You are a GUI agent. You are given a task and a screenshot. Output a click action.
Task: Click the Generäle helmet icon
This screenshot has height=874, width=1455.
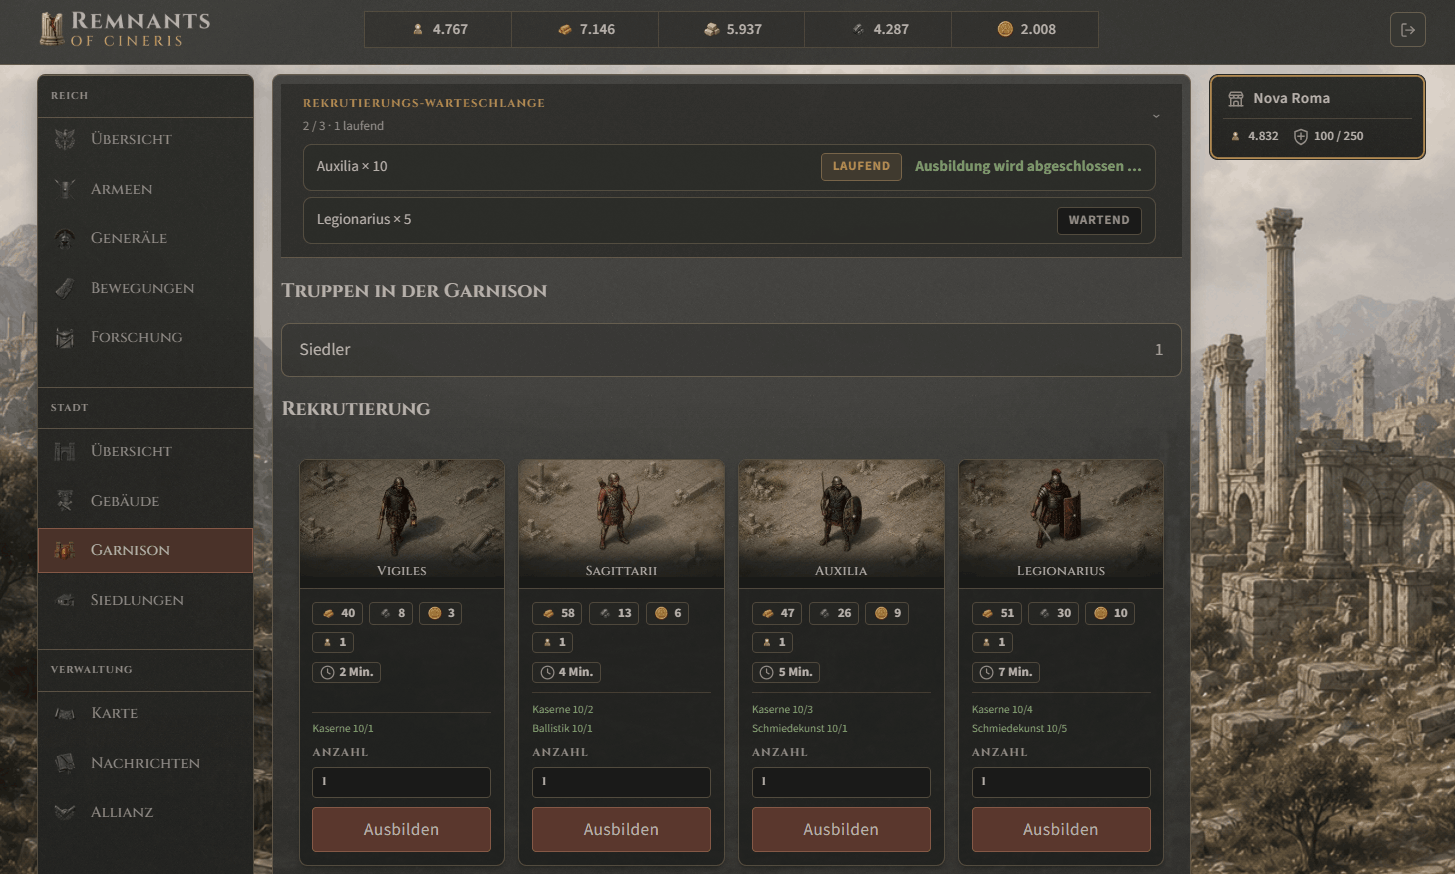pyautogui.click(x=65, y=238)
